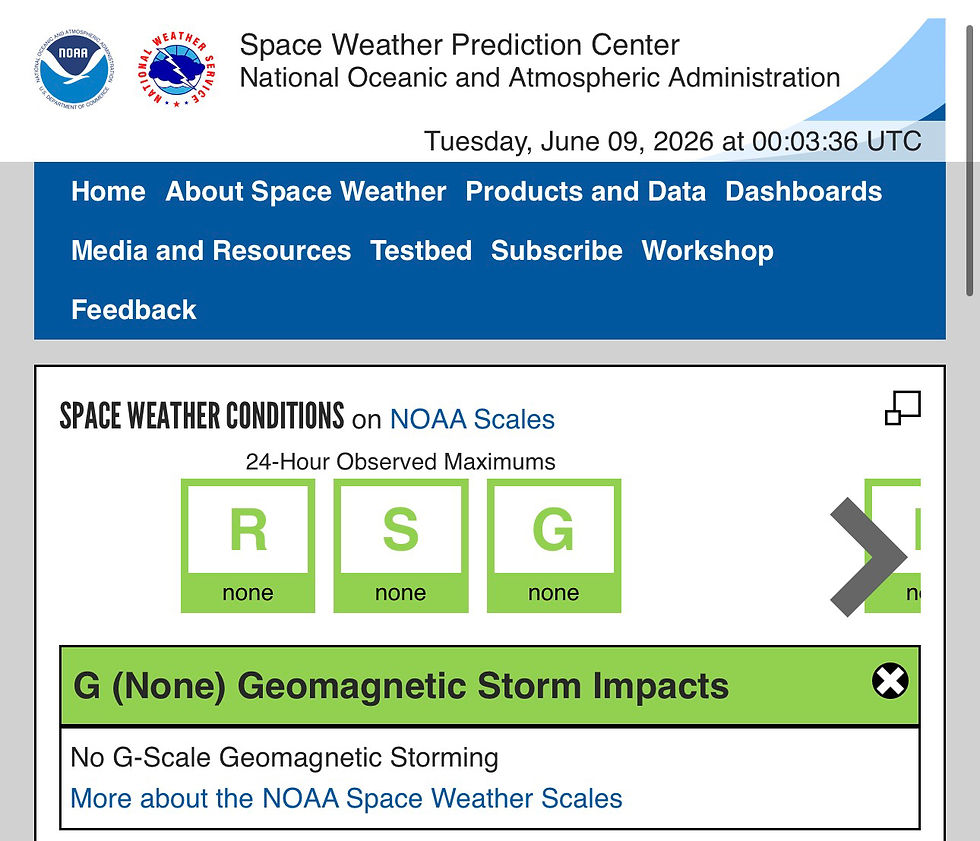Open the Testbed nav item

coord(421,251)
